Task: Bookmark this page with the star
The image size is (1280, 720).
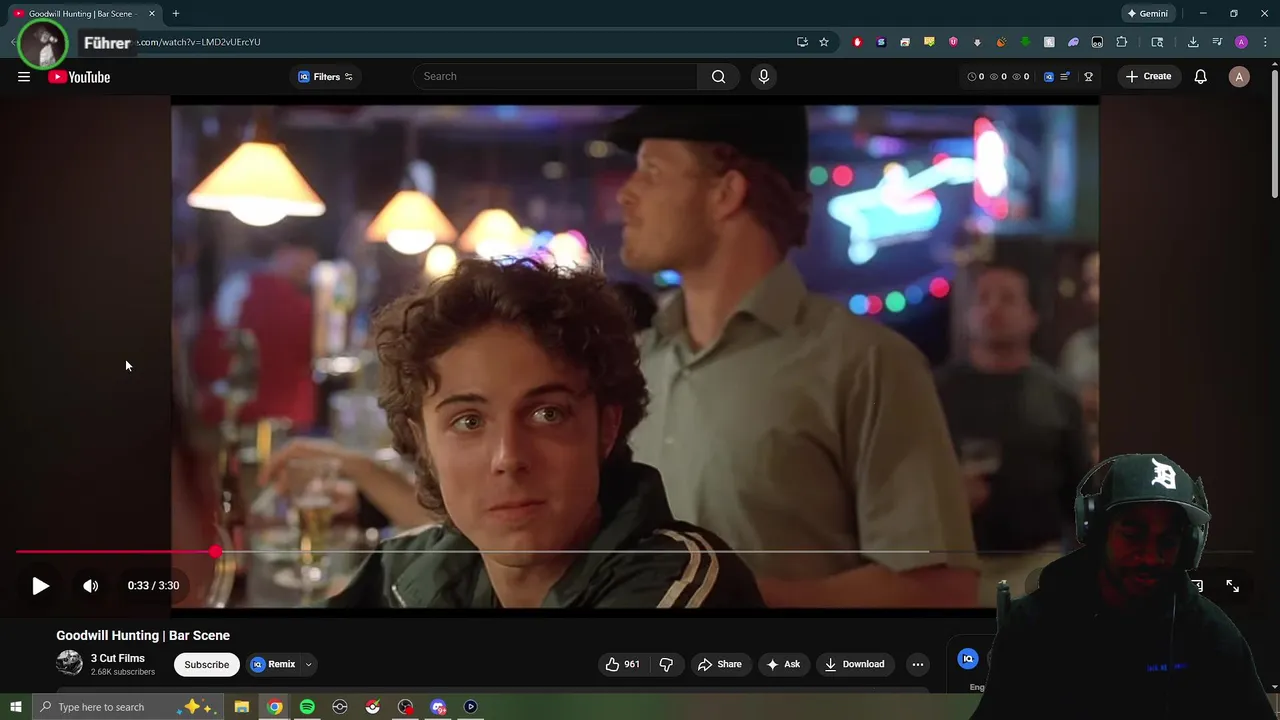Action: [x=824, y=42]
